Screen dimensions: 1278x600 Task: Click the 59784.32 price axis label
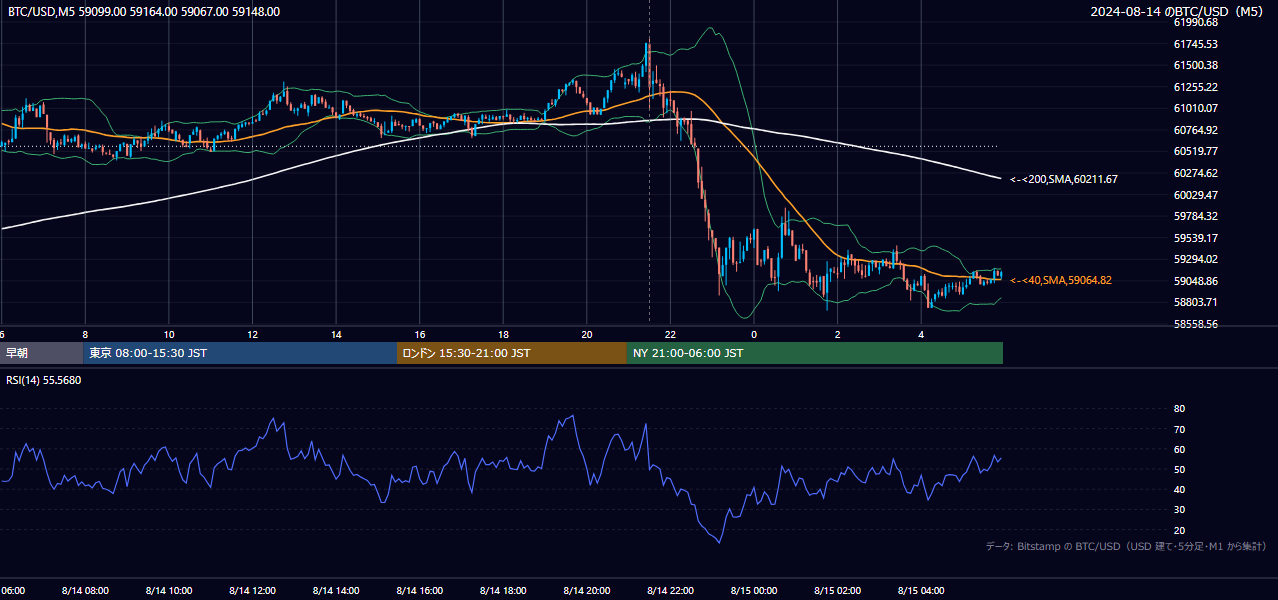click(1195, 216)
